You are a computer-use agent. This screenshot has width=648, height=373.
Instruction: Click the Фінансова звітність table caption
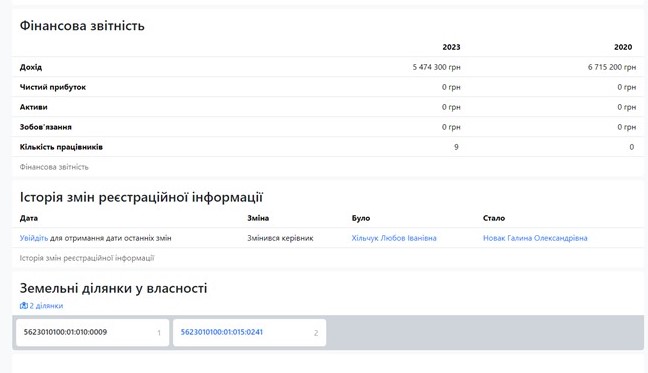click(x=54, y=167)
